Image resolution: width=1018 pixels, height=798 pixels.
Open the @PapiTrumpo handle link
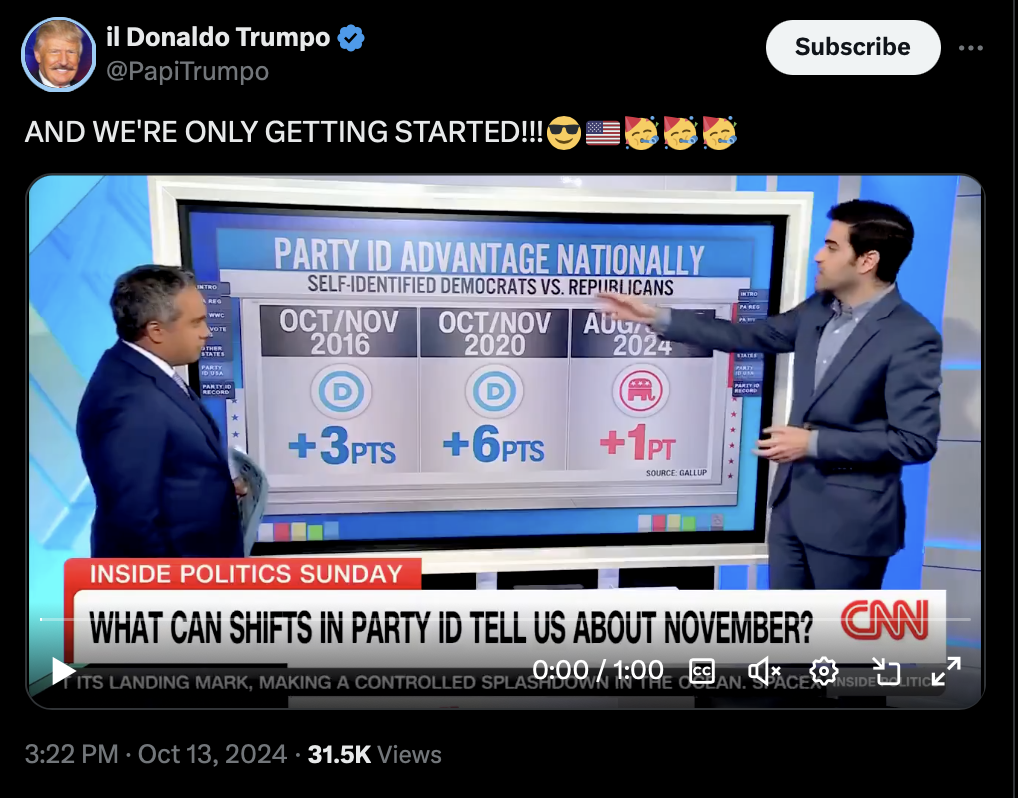187,71
